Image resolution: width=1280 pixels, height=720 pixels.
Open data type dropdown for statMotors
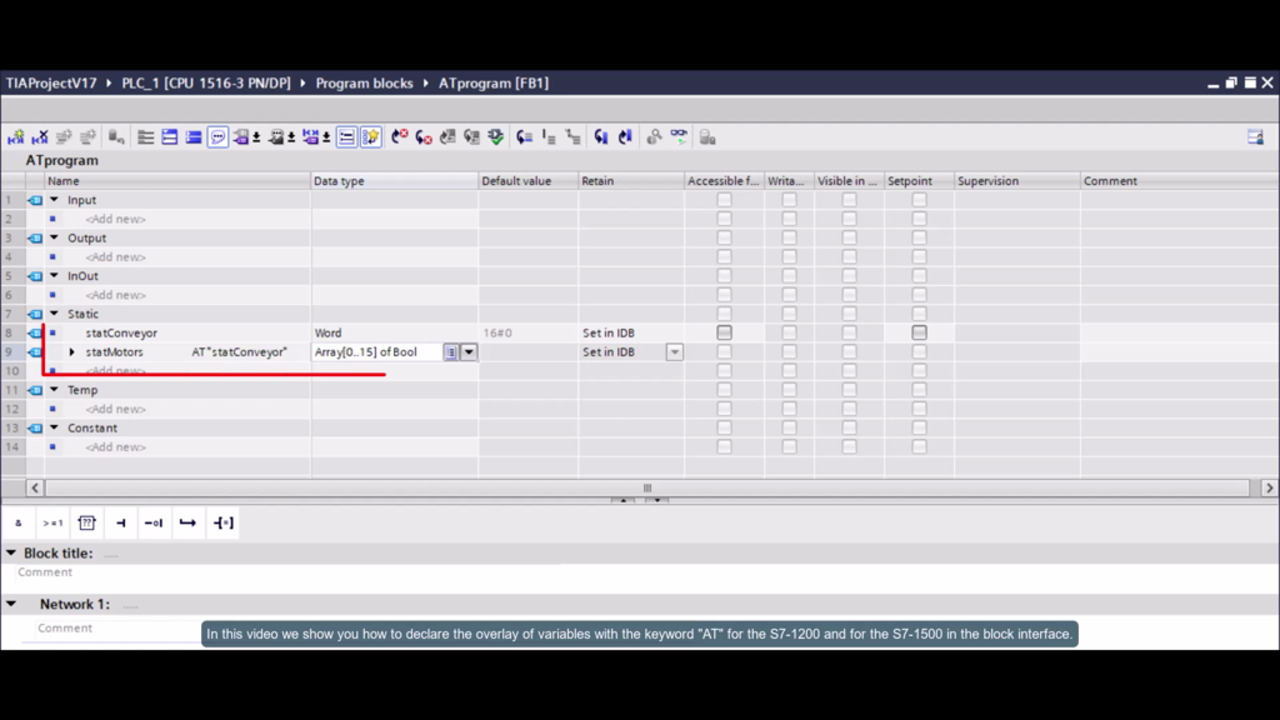[x=468, y=352]
